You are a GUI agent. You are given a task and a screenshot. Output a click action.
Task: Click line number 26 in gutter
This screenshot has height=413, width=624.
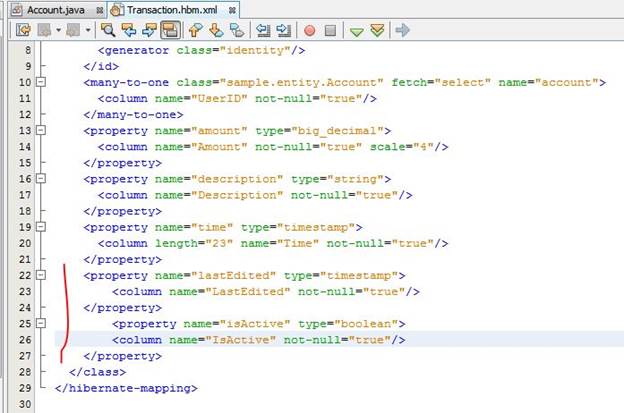(x=25, y=340)
